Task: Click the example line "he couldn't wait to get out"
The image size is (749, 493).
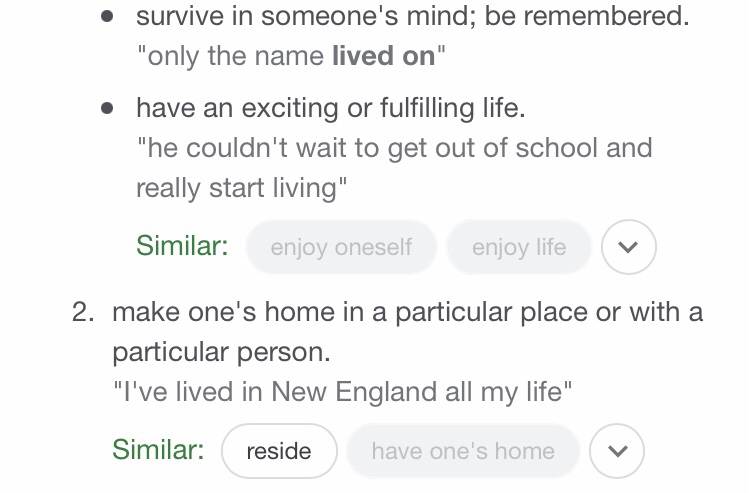Action: coord(394,148)
